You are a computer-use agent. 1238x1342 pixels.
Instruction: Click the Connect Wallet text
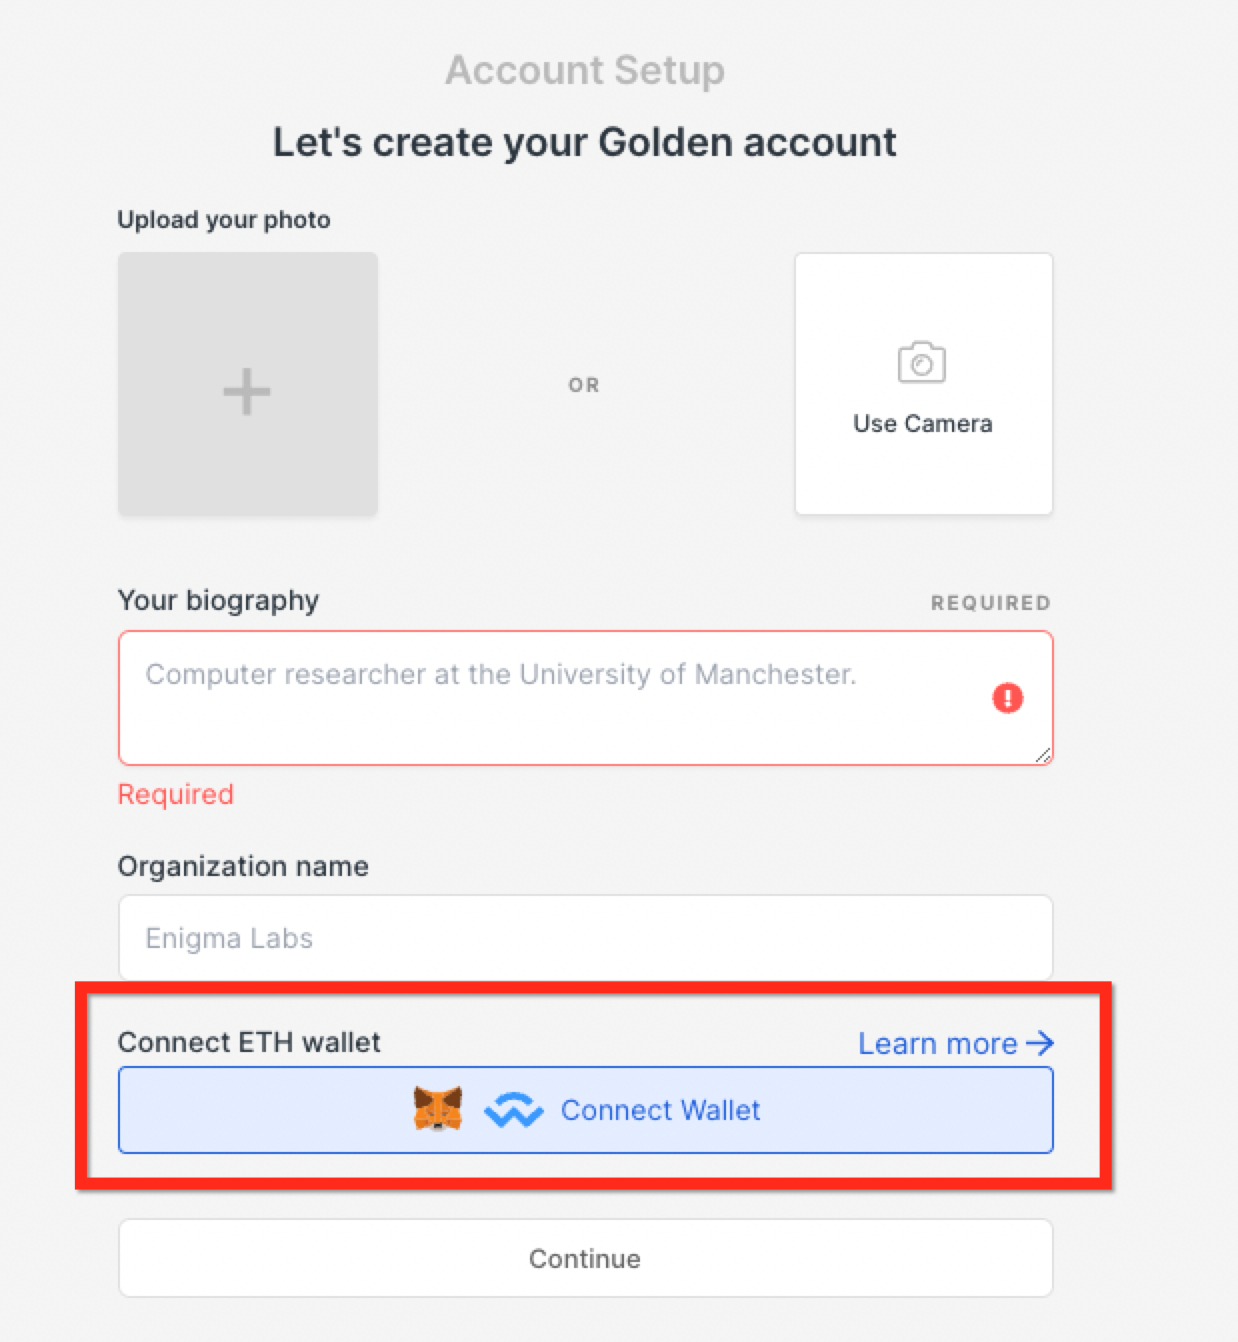coord(660,1110)
